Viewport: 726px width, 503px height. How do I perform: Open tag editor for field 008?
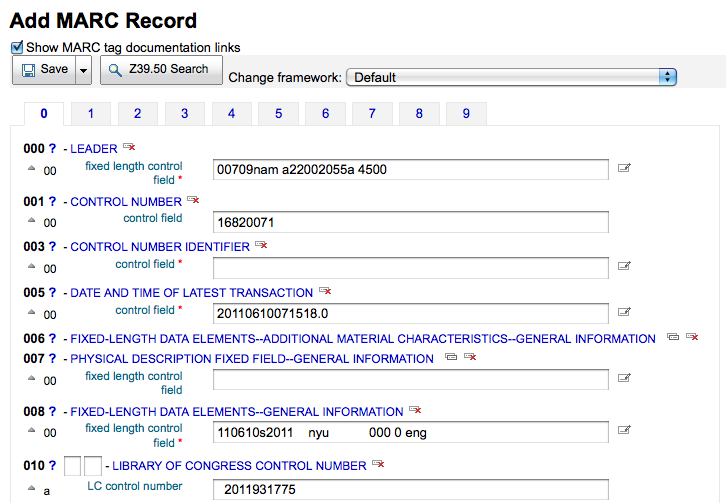tap(624, 431)
